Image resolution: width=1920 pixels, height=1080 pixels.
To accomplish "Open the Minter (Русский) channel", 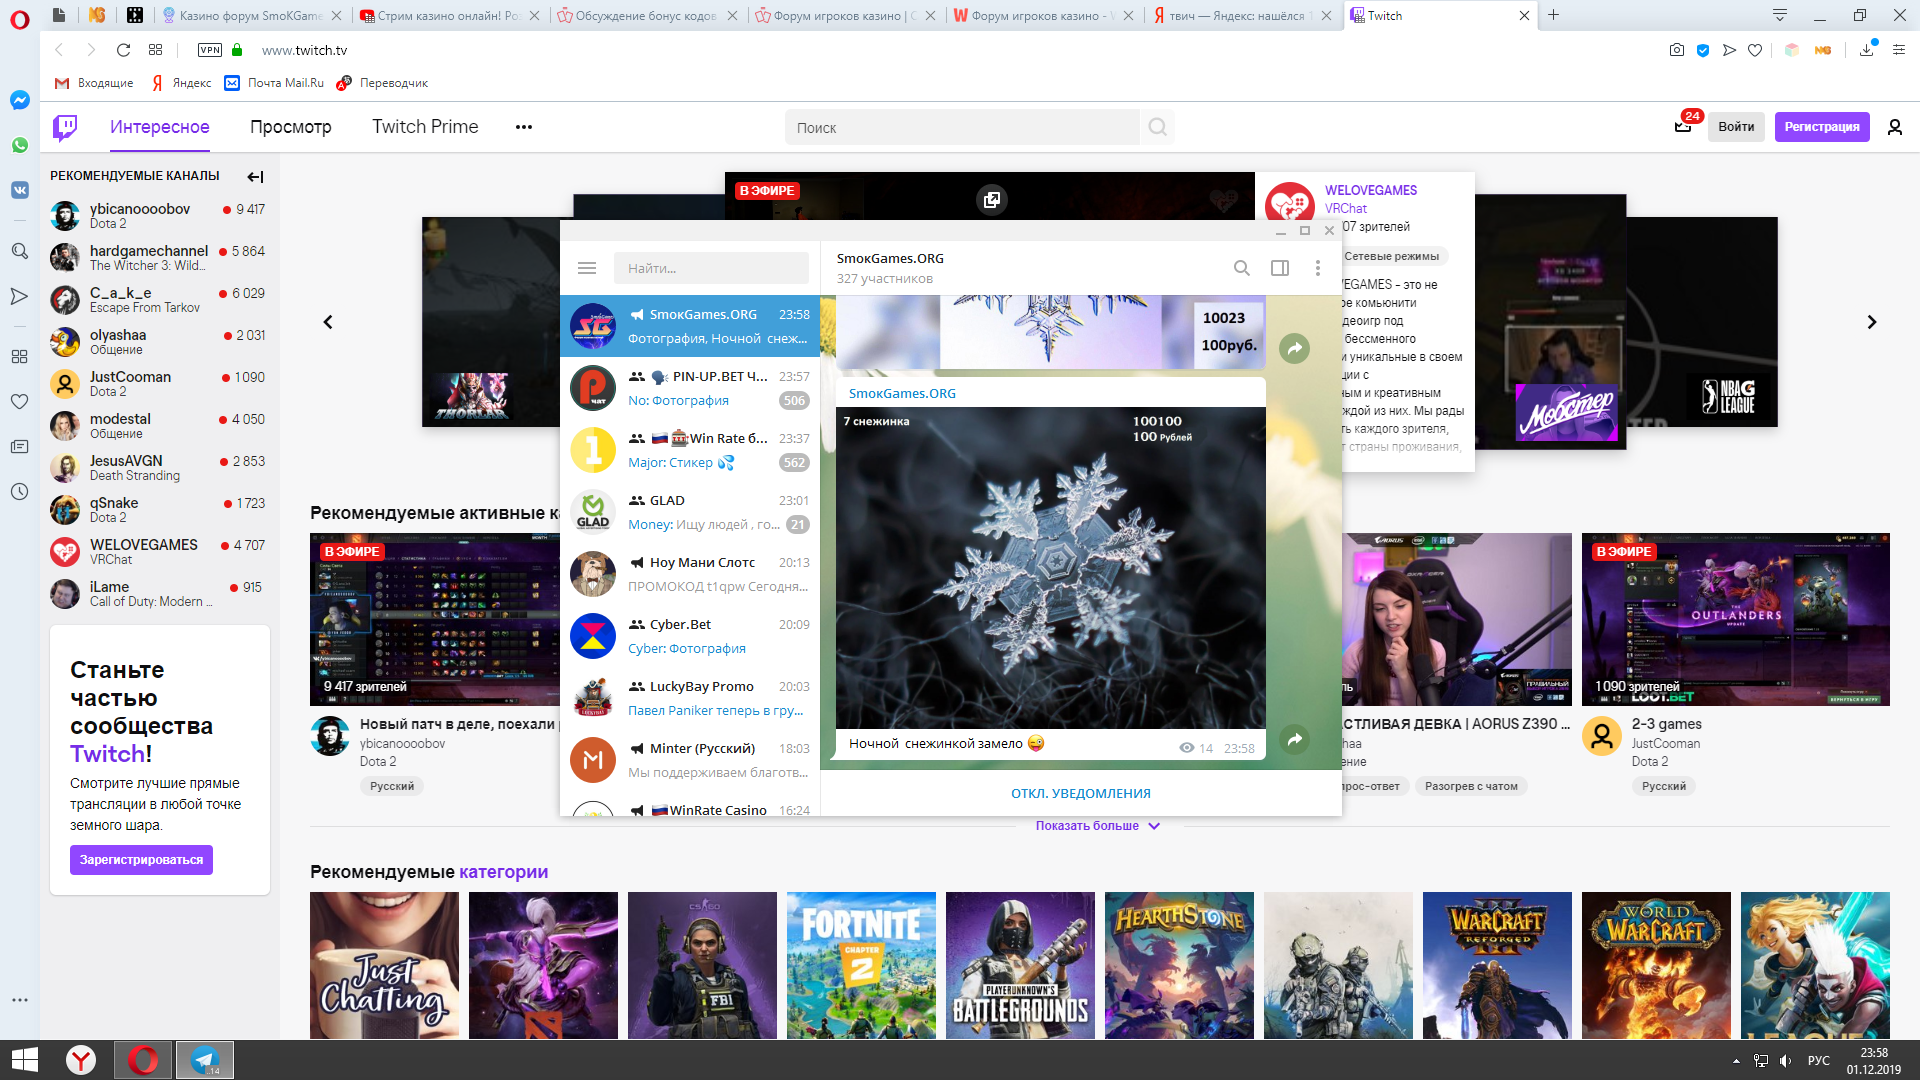I will click(x=690, y=760).
